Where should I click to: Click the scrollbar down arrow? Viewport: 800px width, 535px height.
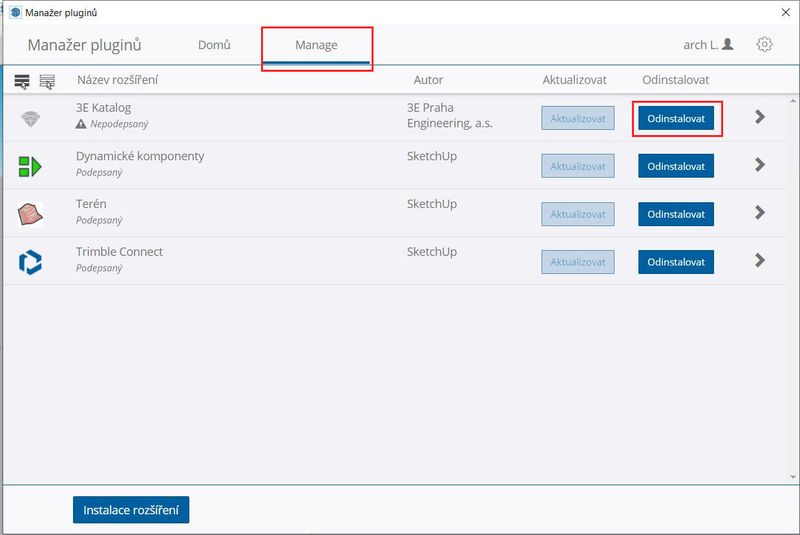(x=793, y=477)
